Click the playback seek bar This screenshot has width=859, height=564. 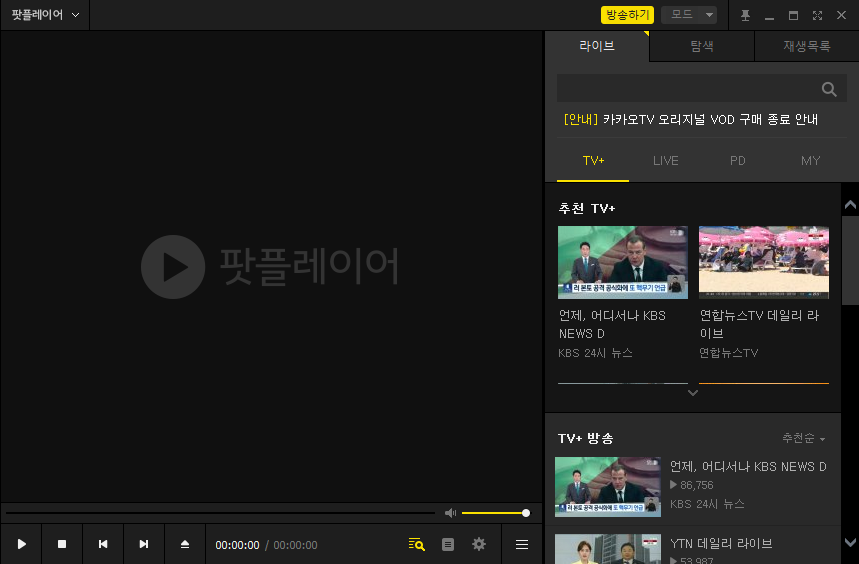220,513
